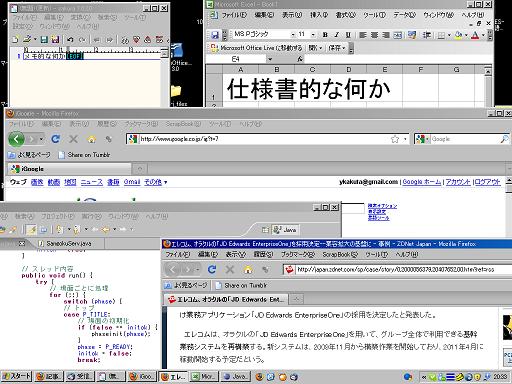The height and width of the screenshot is (384, 512).
Task: Click the Excel taskbar button
Action: click(x=205, y=377)
